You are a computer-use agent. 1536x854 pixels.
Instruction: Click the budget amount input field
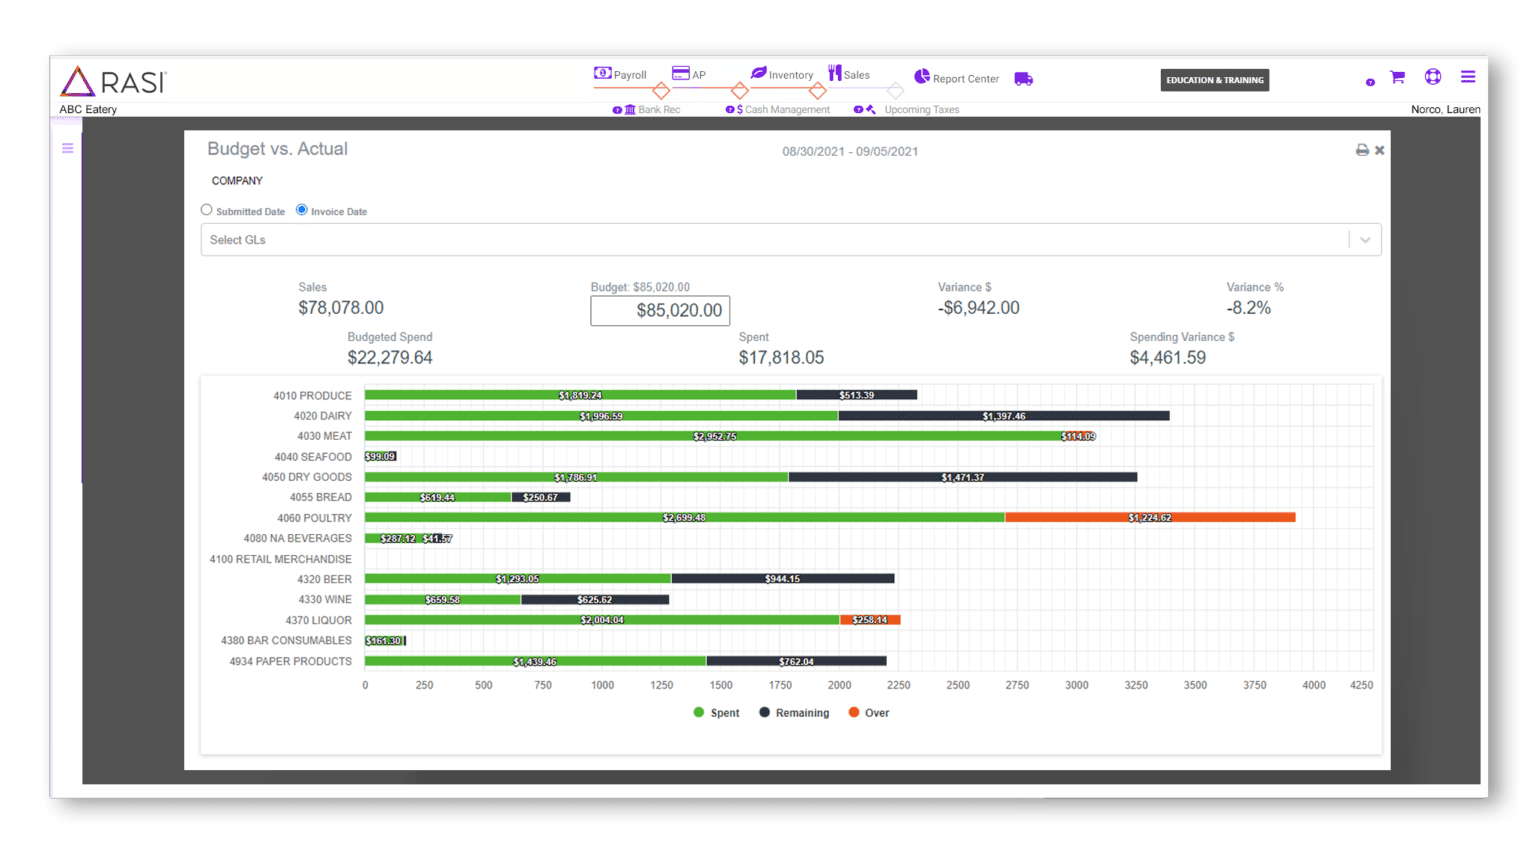coord(660,311)
